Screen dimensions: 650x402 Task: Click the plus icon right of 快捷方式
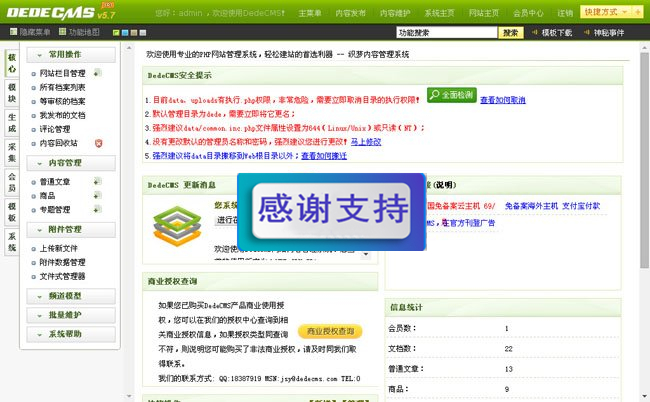click(x=638, y=12)
